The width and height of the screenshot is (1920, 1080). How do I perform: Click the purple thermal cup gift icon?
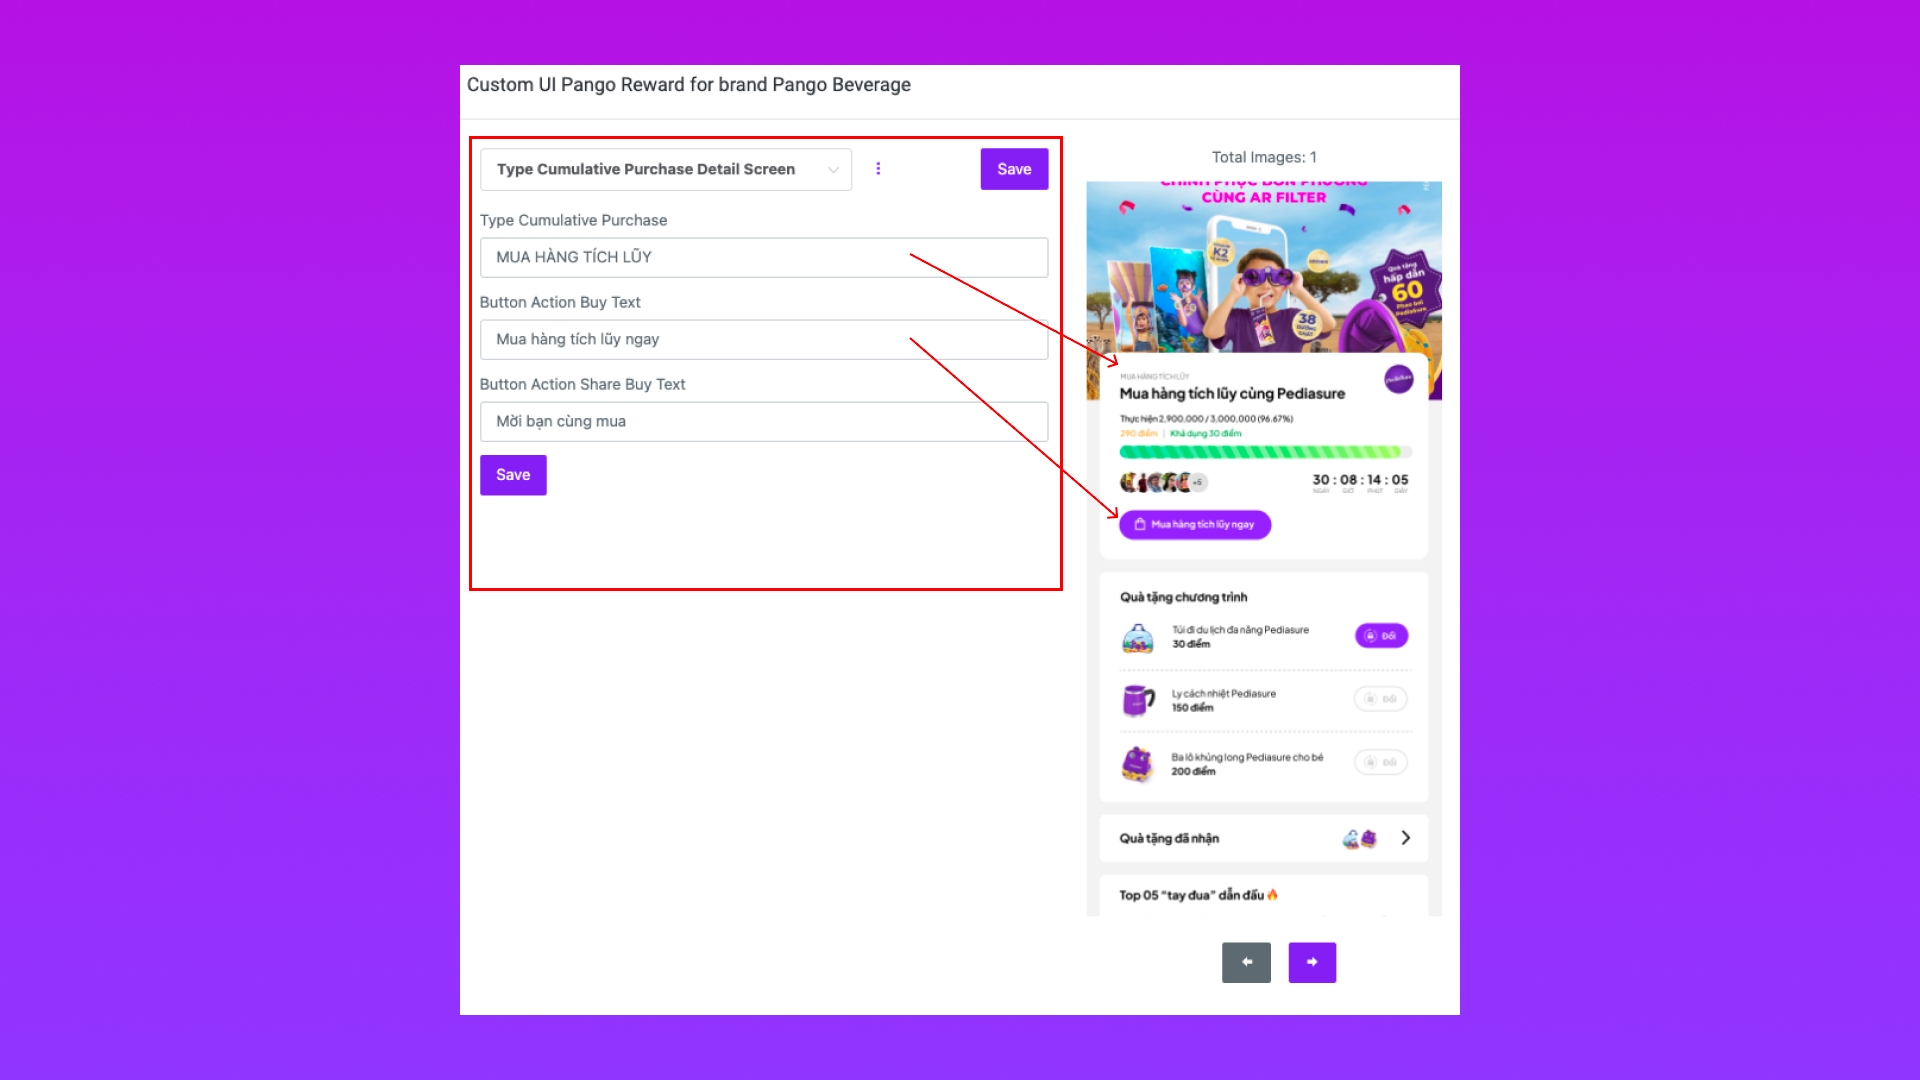click(1138, 700)
